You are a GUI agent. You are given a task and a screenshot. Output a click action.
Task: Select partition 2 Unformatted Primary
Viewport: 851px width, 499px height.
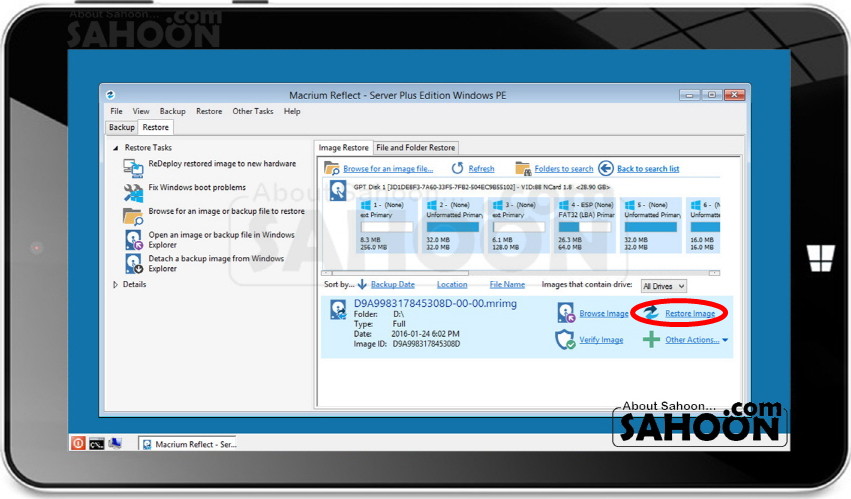coord(454,225)
